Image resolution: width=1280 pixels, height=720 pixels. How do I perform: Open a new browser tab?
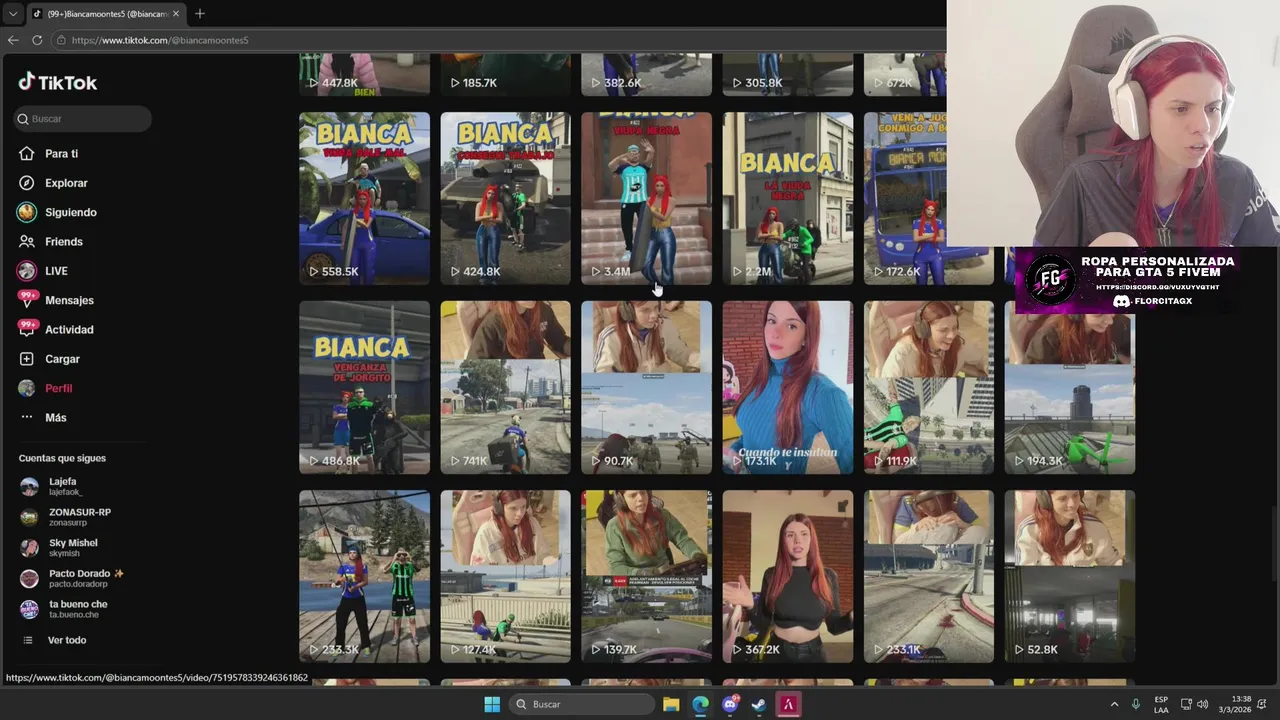[x=200, y=14]
